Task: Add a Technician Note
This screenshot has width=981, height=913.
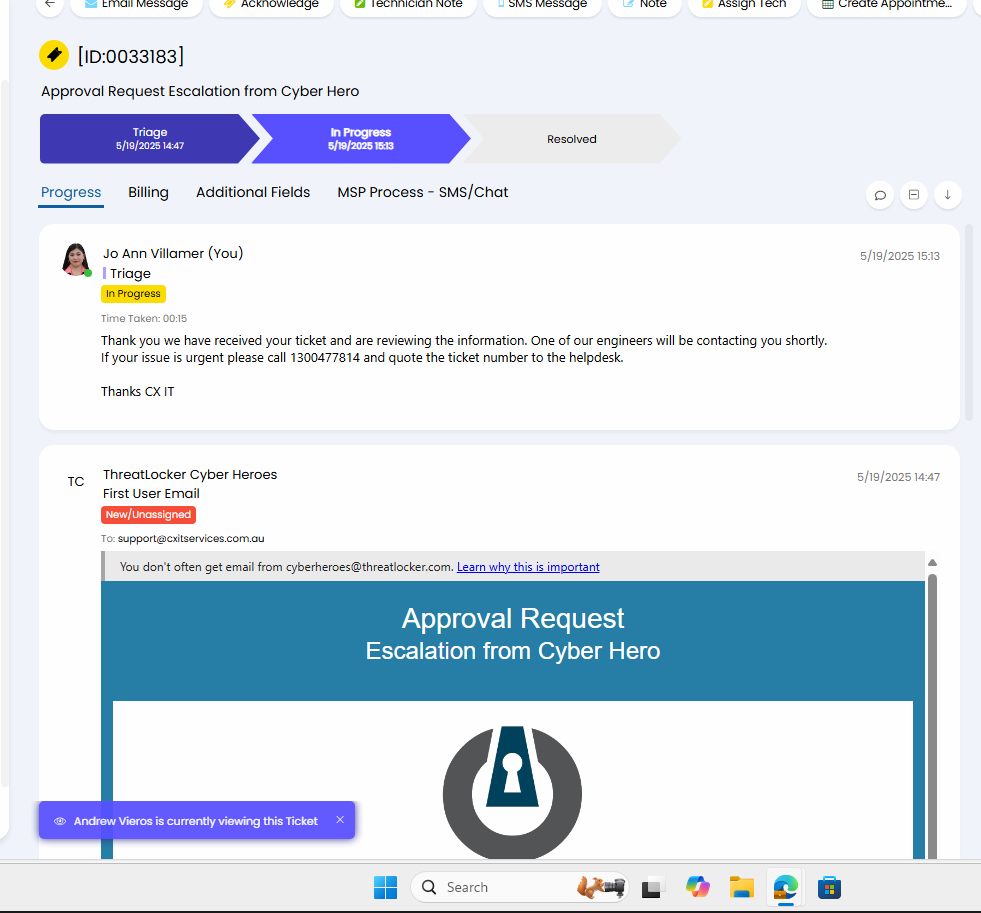Action: tap(408, 4)
